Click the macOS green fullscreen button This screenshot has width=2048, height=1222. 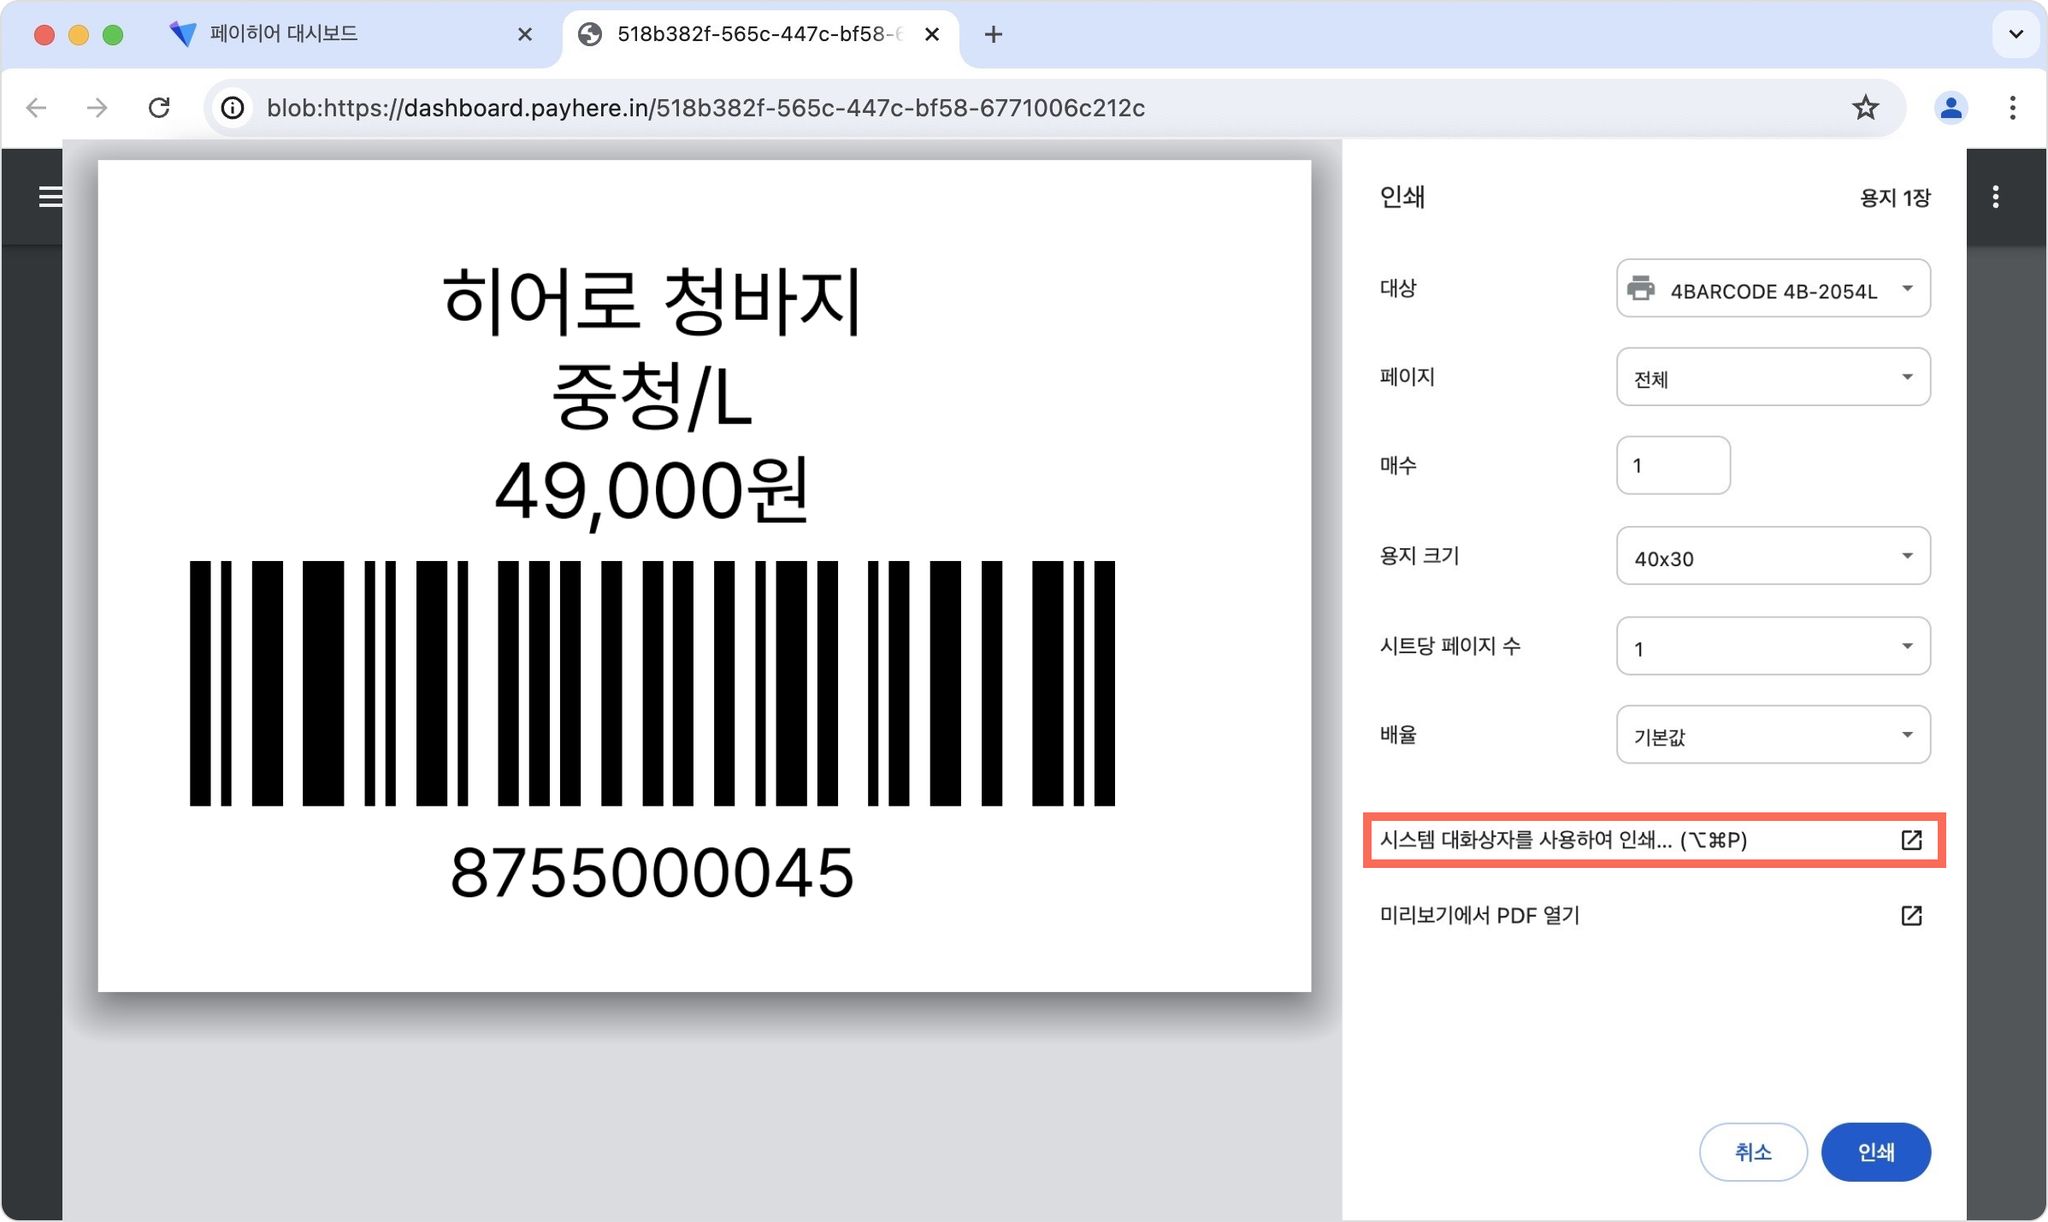[x=113, y=35]
